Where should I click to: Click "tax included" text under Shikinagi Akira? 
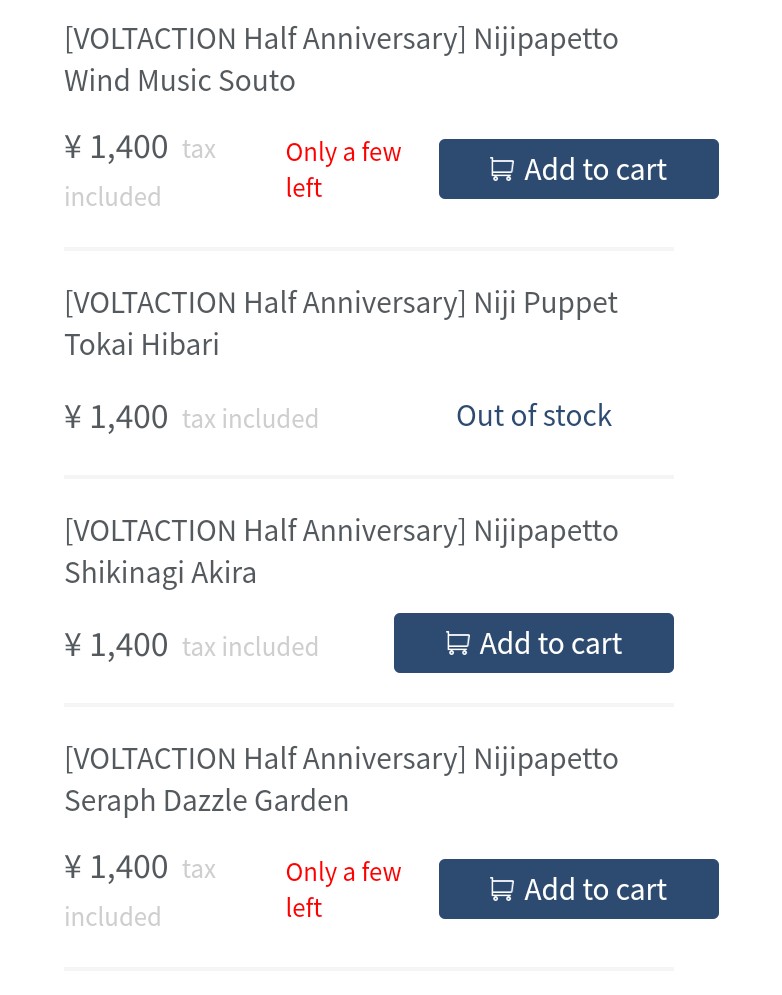(250, 648)
